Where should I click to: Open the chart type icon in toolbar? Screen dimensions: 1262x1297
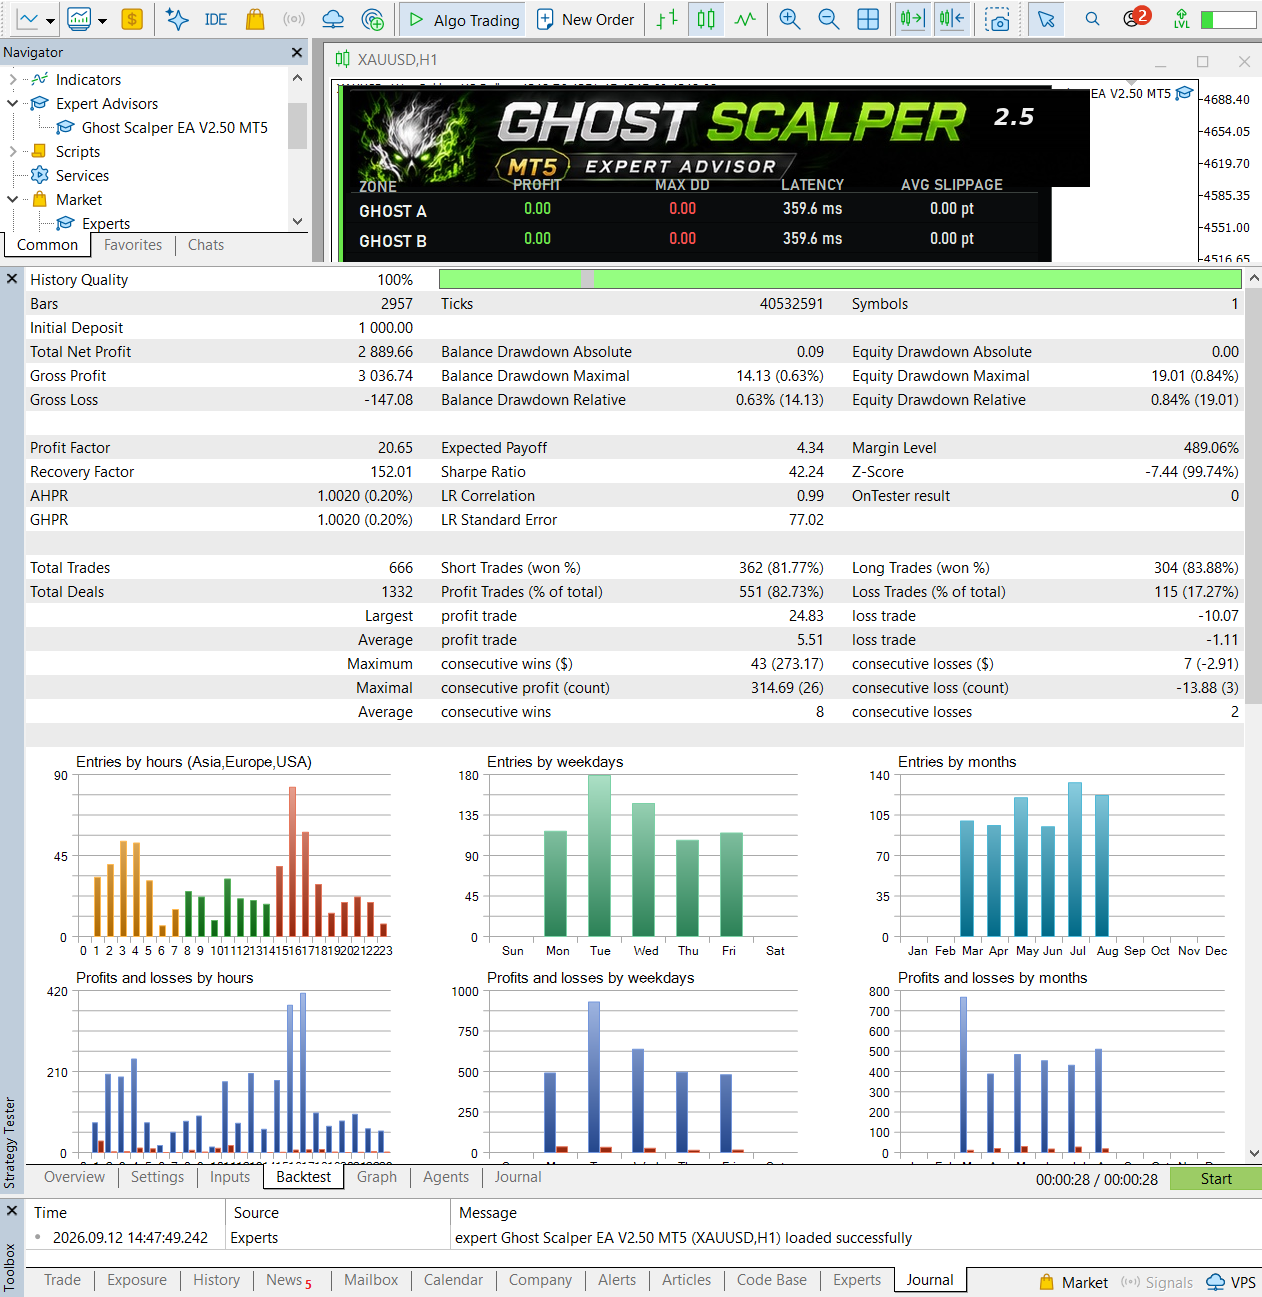point(28,19)
